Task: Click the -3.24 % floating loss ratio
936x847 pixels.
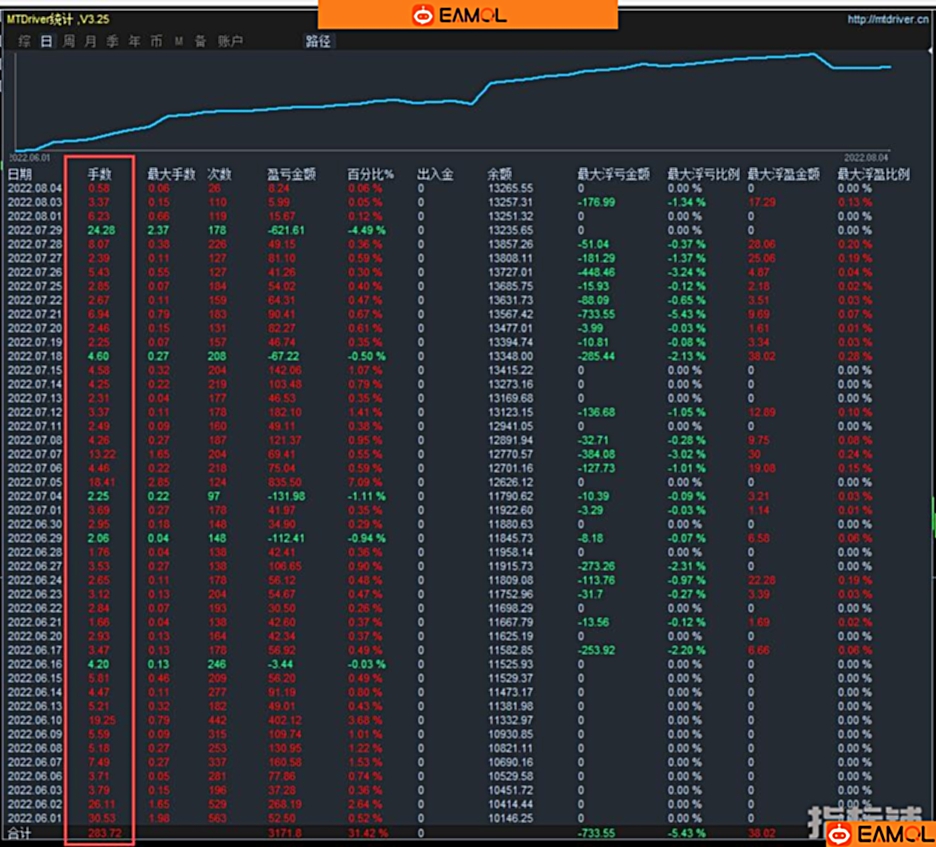Action: click(x=686, y=272)
